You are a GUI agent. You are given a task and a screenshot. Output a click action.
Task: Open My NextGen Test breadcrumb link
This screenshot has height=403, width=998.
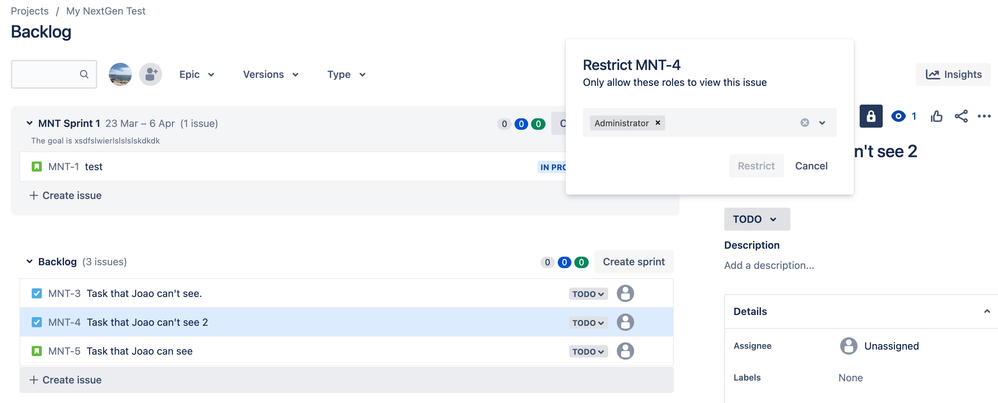[106, 11]
